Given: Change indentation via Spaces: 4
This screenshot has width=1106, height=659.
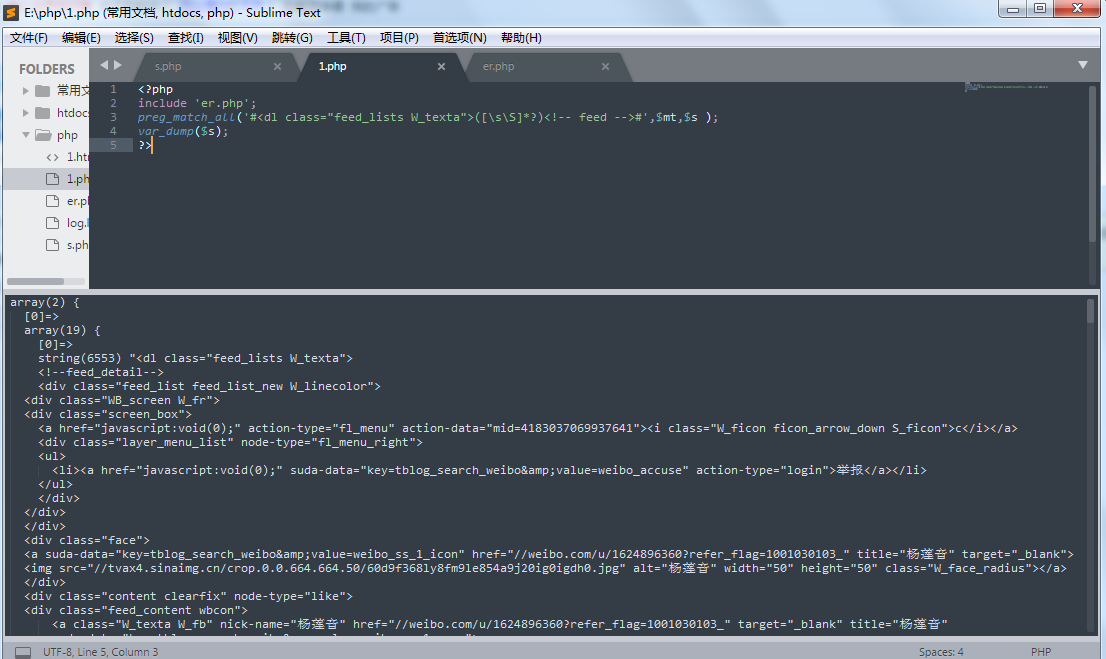Looking at the screenshot, I should click(941, 652).
